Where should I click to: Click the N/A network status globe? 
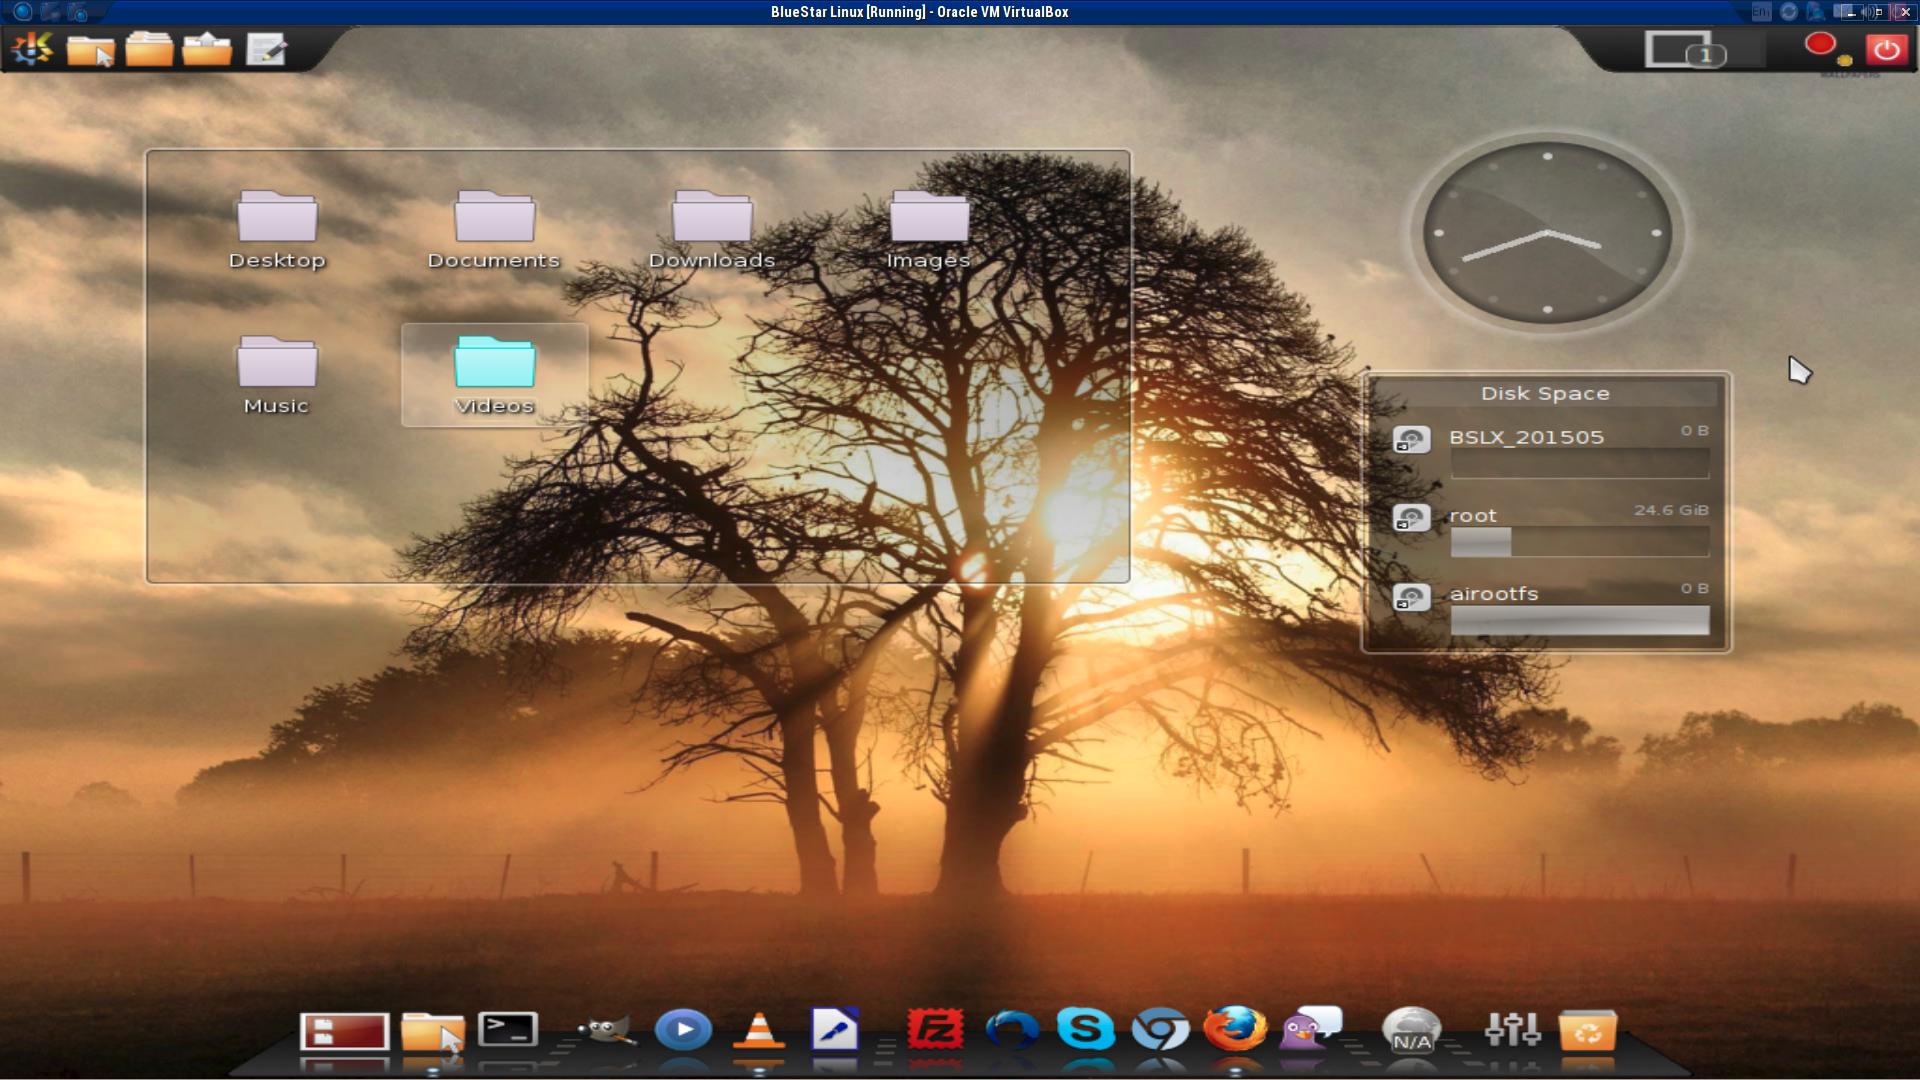coord(1411,1030)
